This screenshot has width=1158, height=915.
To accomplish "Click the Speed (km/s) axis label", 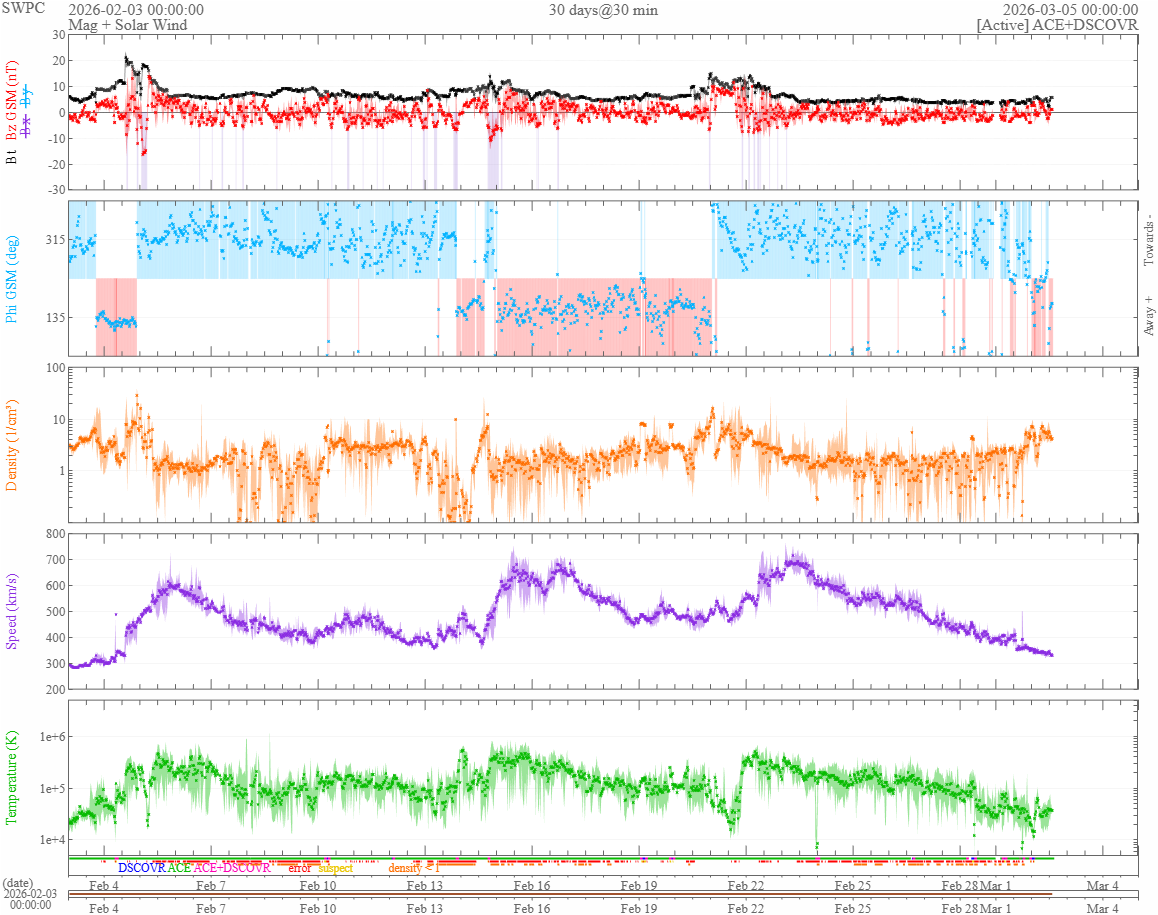I will coord(11,611).
